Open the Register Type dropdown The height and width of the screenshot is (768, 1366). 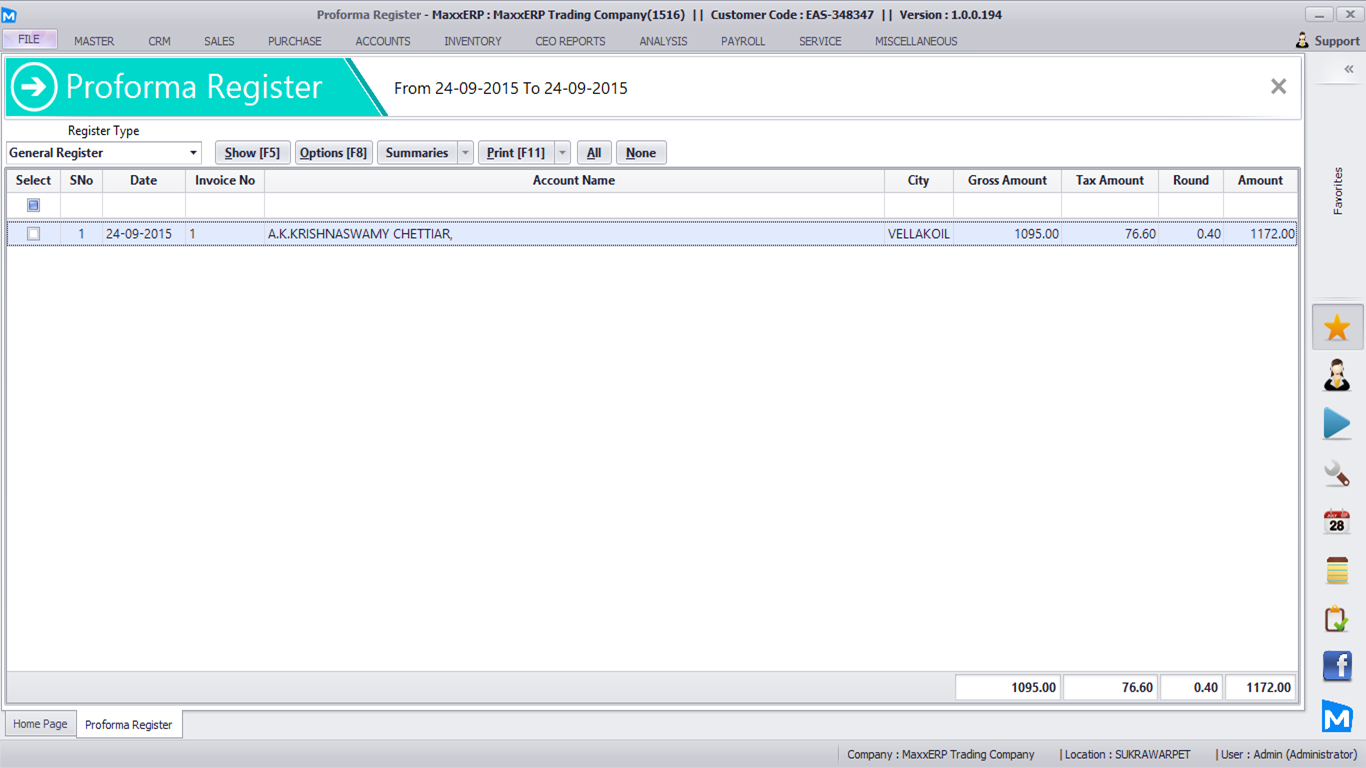pyautogui.click(x=193, y=153)
